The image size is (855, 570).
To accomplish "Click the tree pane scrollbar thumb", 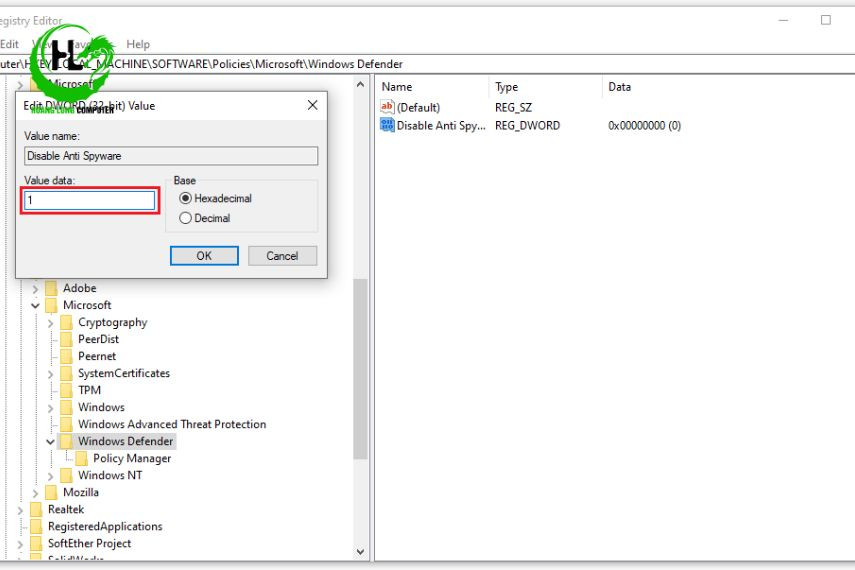I will click(360, 369).
